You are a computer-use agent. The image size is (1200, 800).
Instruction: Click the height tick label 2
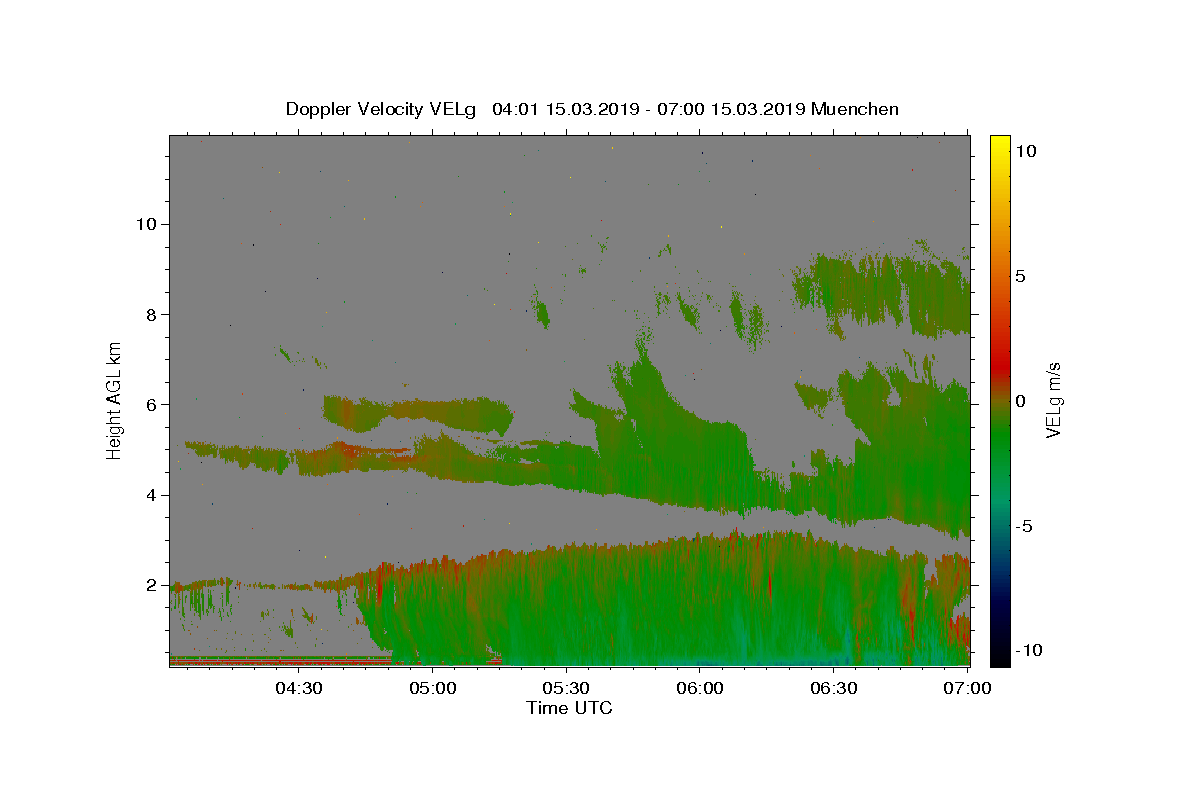(x=152, y=585)
